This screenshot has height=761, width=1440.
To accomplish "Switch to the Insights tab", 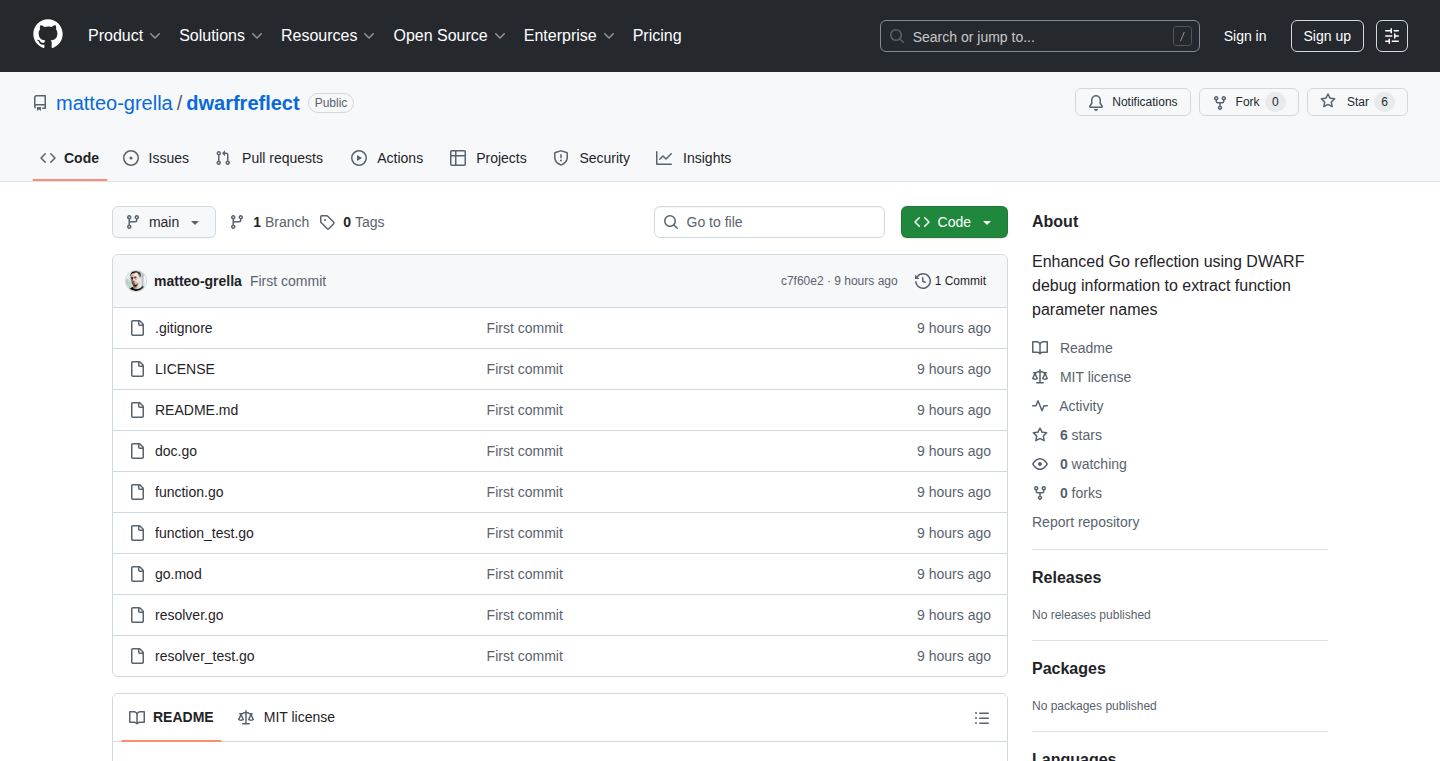I will 694,158.
